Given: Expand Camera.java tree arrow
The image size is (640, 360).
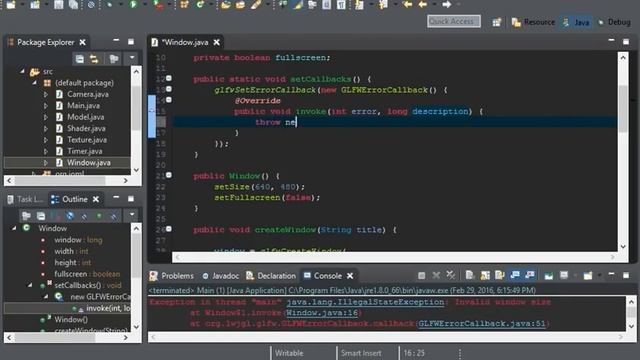Looking at the screenshot, I should [x=46, y=94].
